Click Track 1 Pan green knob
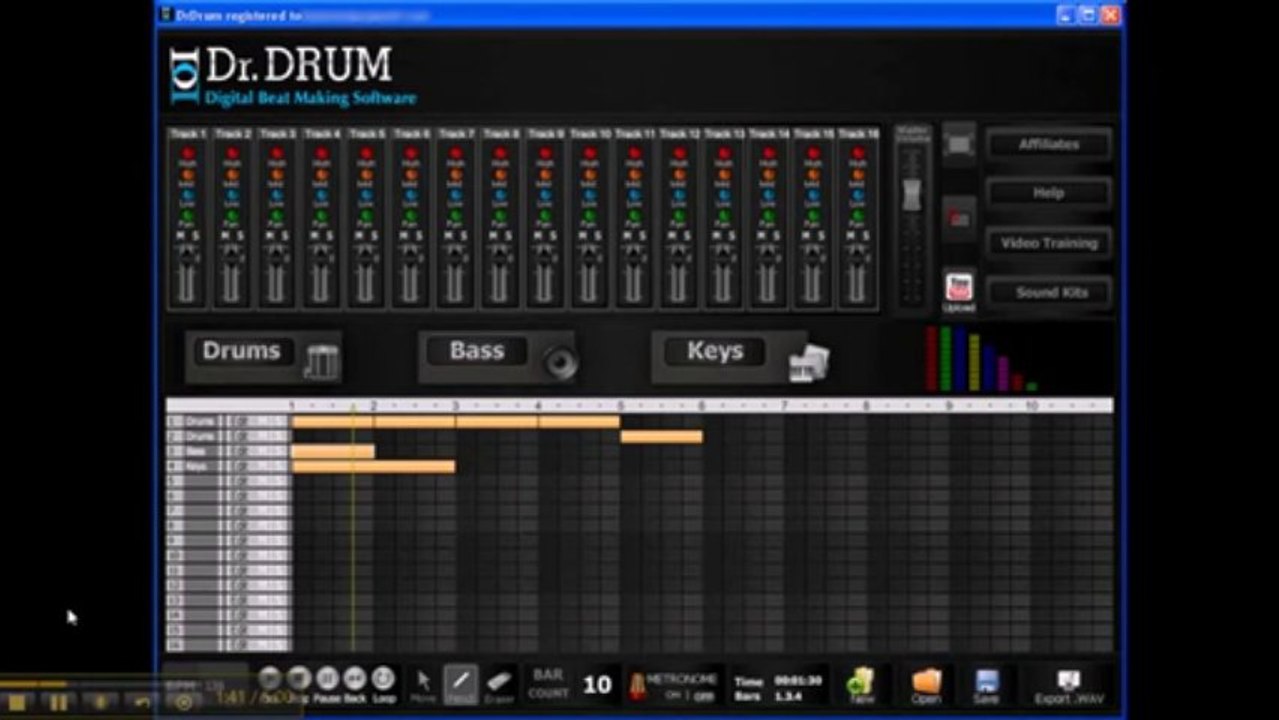Viewport: 1279px width, 720px height. pyautogui.click(x=188, y=215)
